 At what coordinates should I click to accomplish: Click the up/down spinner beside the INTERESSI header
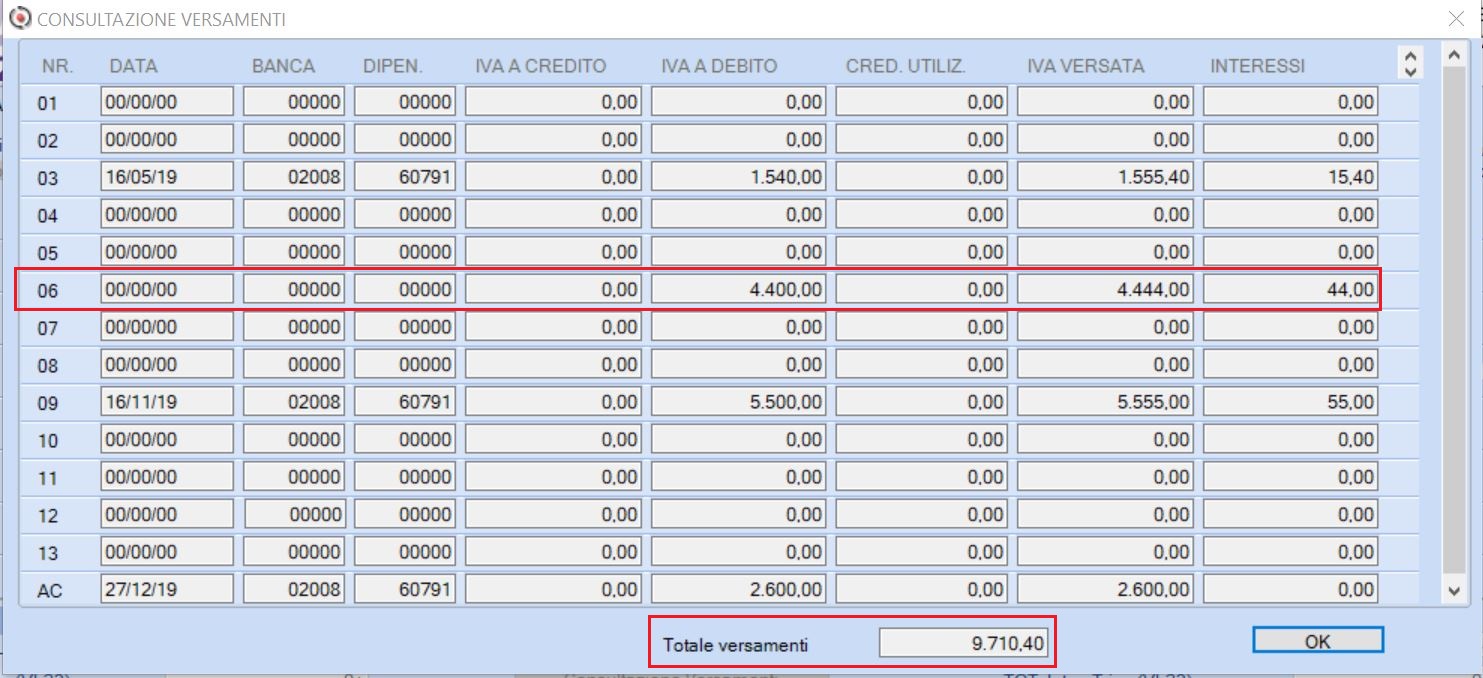tap(1411, 65)
